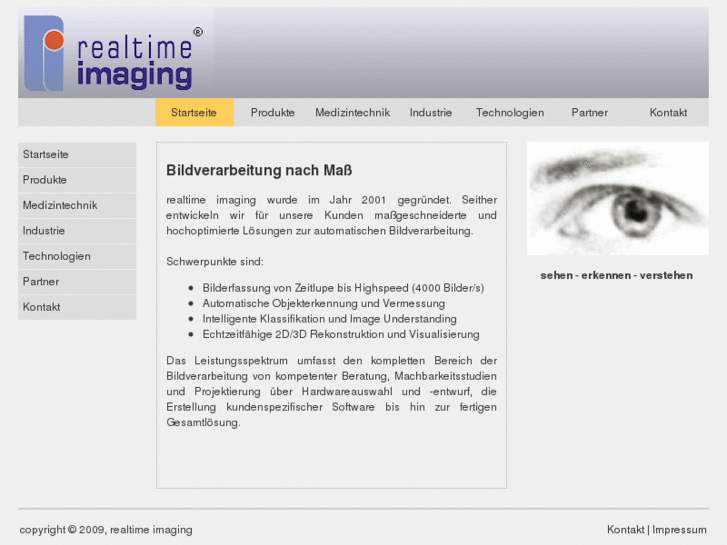Click the text Schwerpunkte sind:
This screenshot has width=727, height=545.
click(215, 262)
